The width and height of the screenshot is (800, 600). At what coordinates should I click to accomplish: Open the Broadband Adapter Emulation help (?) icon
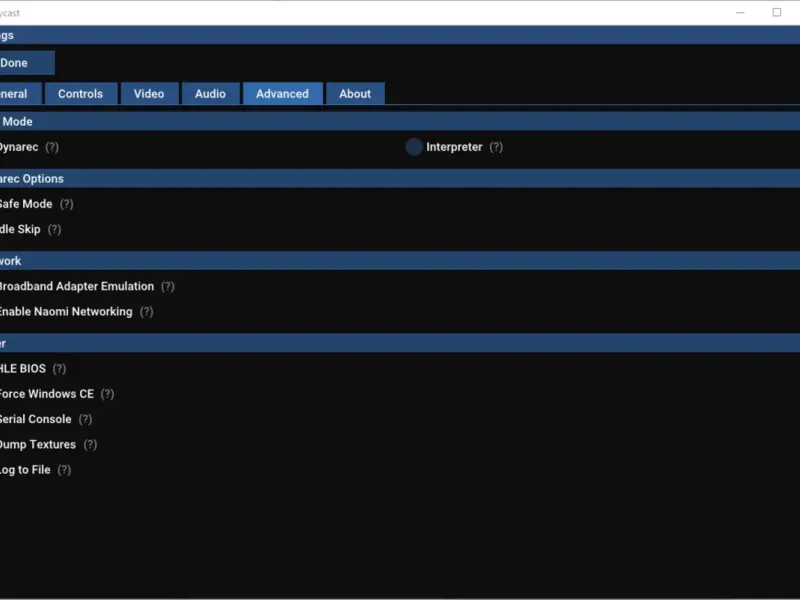[167, 286]
